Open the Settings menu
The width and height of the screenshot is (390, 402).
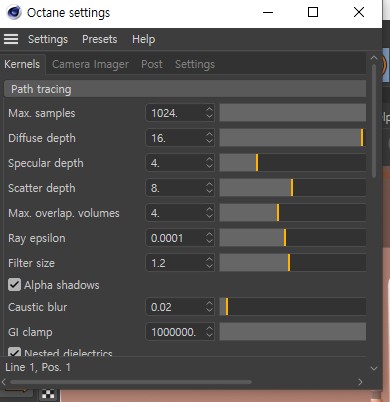48,39
